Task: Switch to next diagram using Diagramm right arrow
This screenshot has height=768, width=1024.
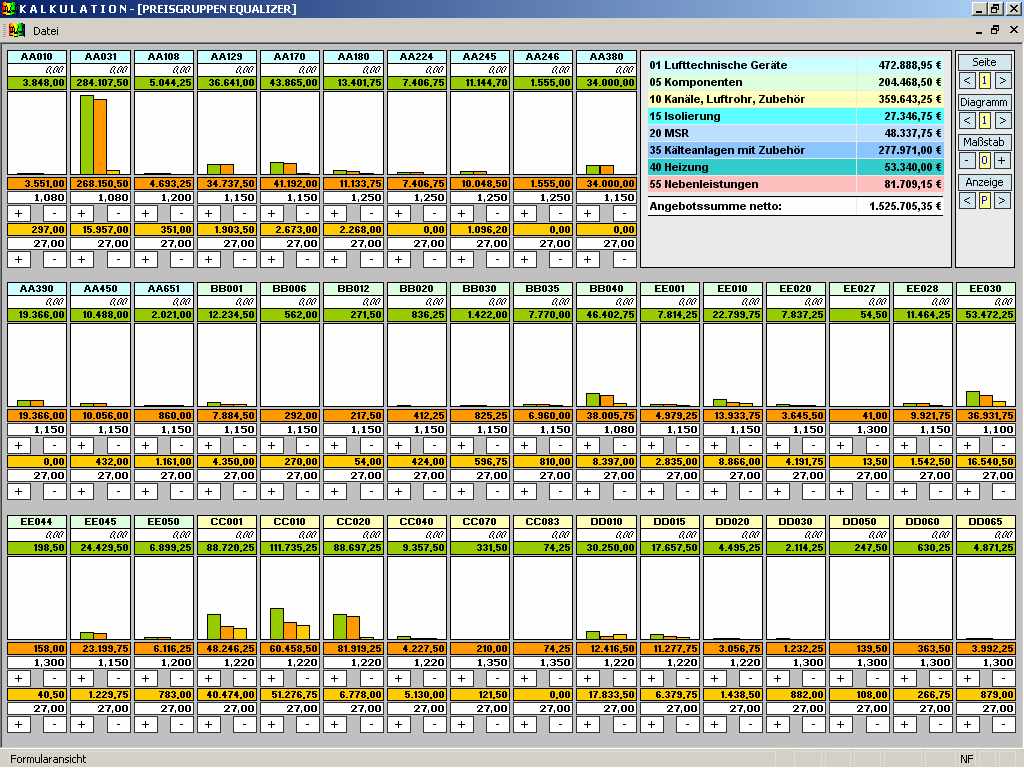Action: coord(1003,120)
